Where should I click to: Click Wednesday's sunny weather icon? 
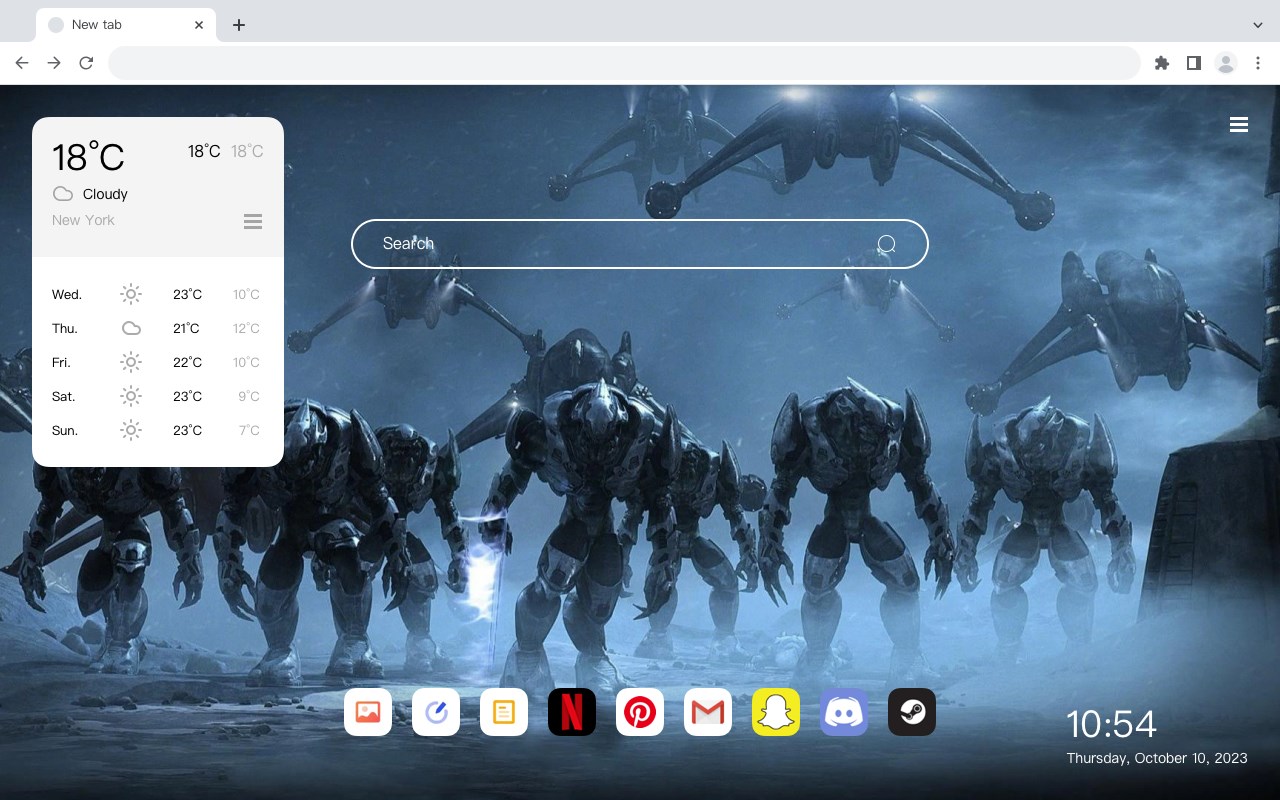point(131,294)
